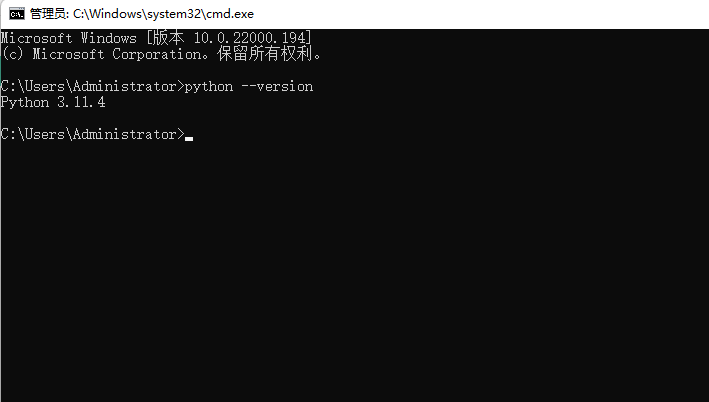709x402 pixels.
Task: Click the 保留所有权利 text
Action: tap(265, 54)
